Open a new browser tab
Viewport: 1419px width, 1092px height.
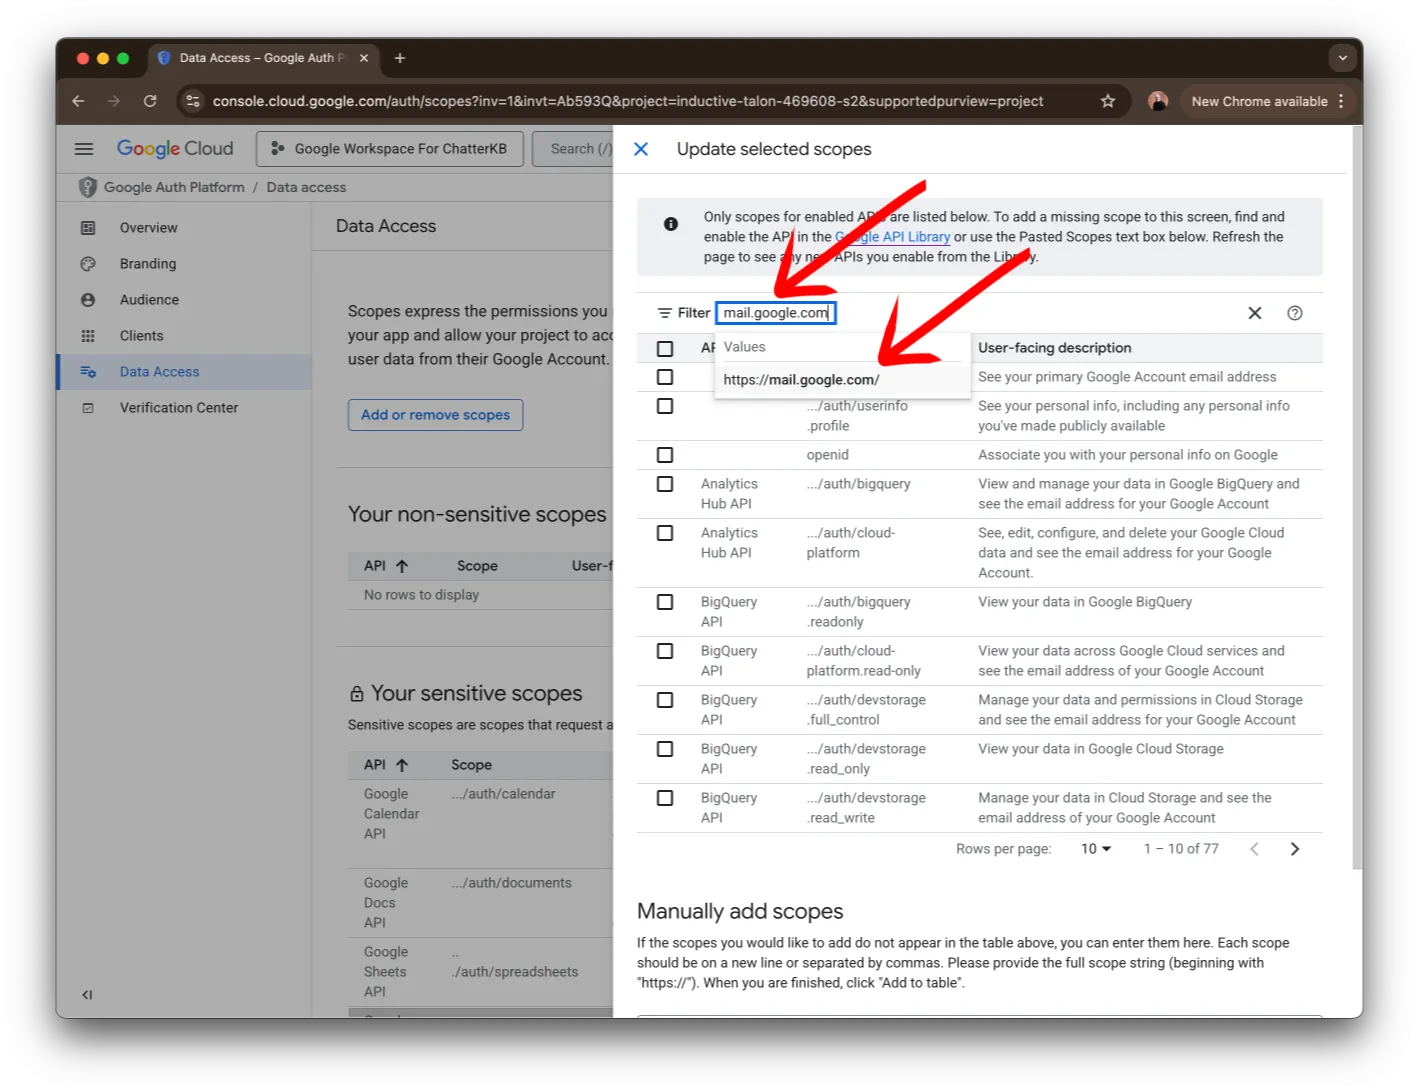point(400,58)
